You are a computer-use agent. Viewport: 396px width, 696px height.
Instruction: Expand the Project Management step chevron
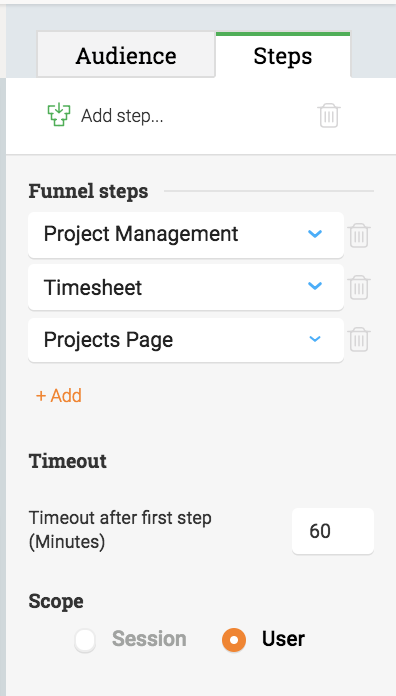click(x=315, y=234)
